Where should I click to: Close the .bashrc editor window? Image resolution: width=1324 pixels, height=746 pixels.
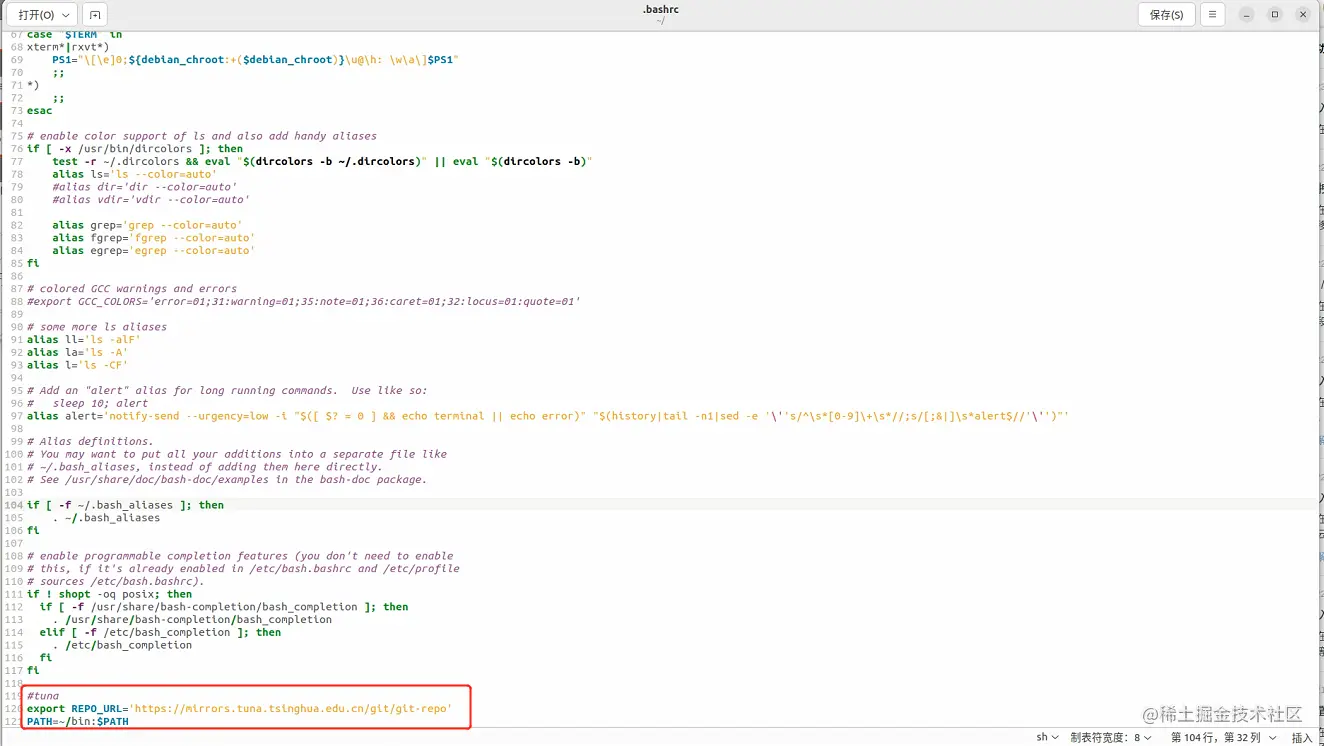click(1303, 15)
